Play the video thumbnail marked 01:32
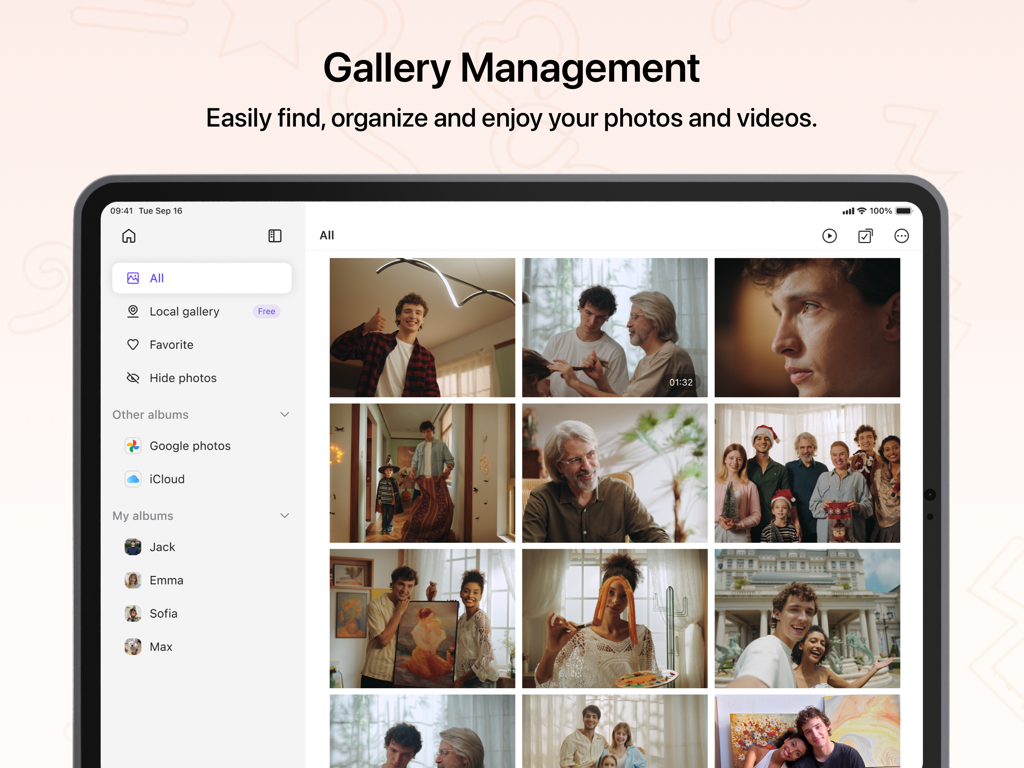Screen dimensions: 1024x768 tap(614, 327)
